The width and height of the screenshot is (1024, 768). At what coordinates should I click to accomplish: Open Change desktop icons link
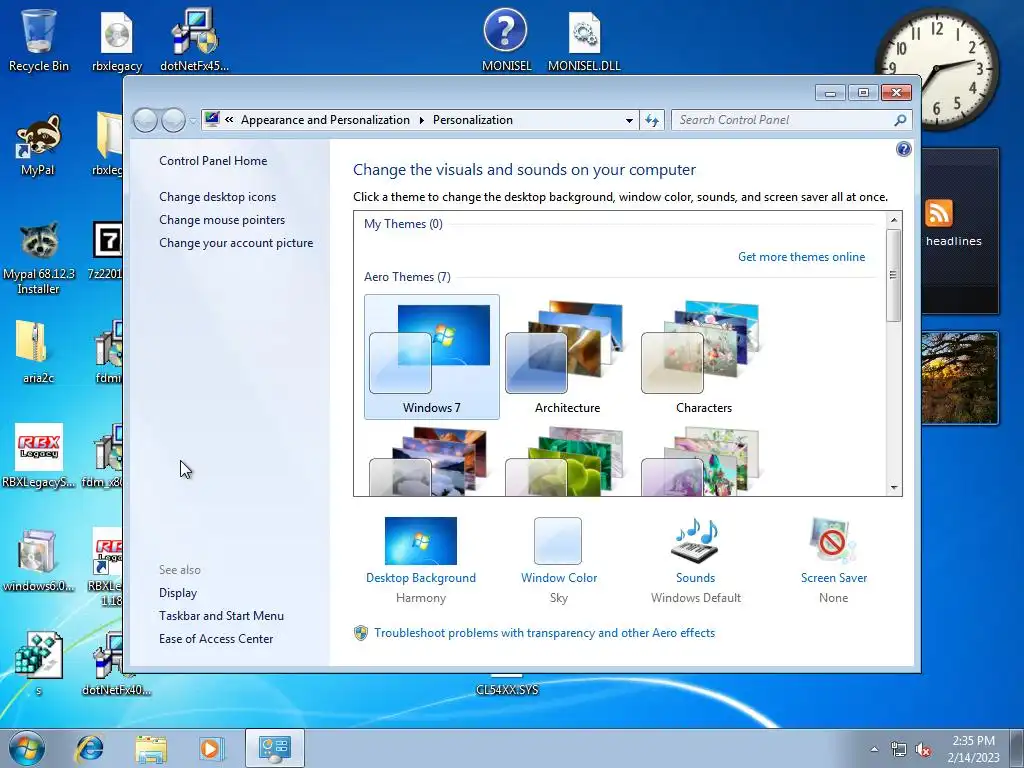[x=217, y=197]
